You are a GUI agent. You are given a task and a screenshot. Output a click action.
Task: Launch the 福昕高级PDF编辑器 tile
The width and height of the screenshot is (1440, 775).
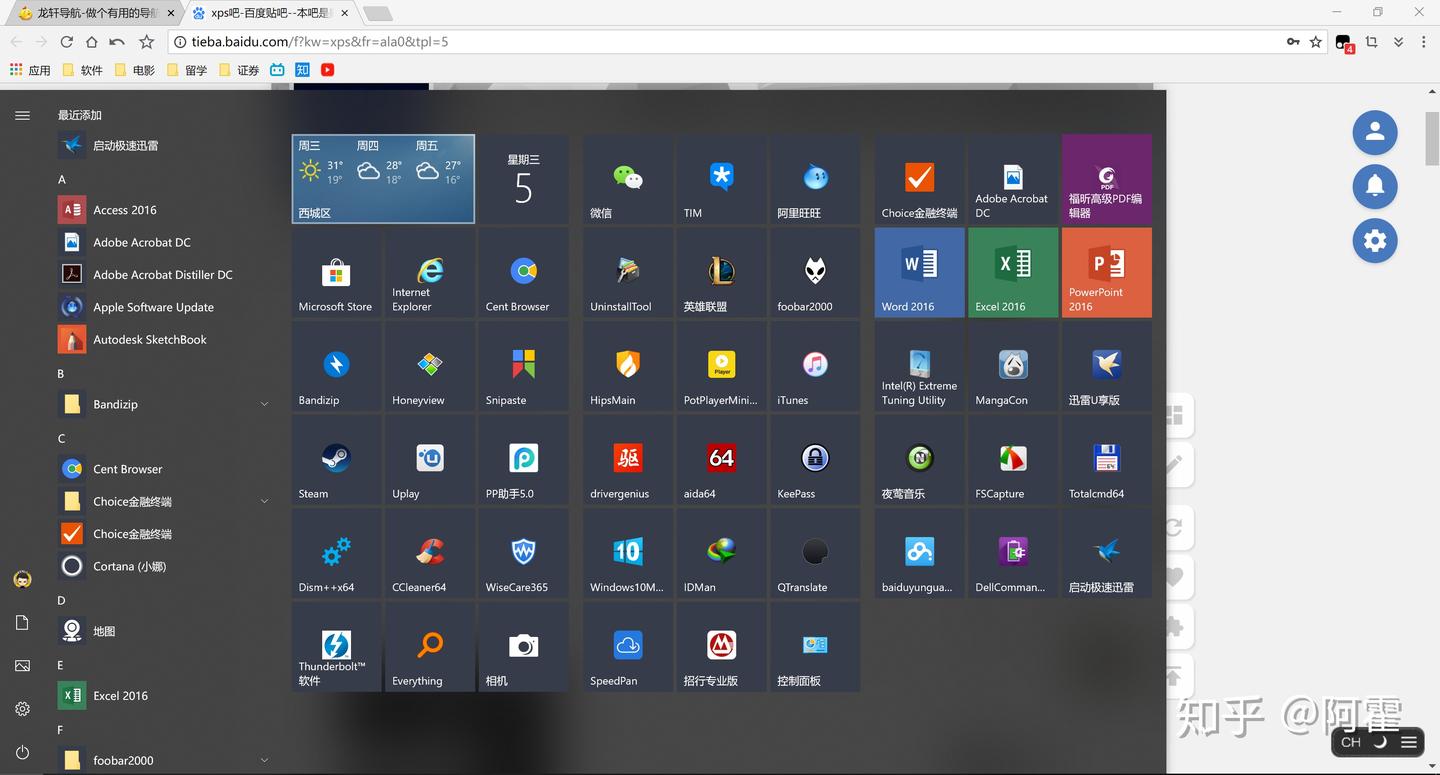coord(1107,179)
